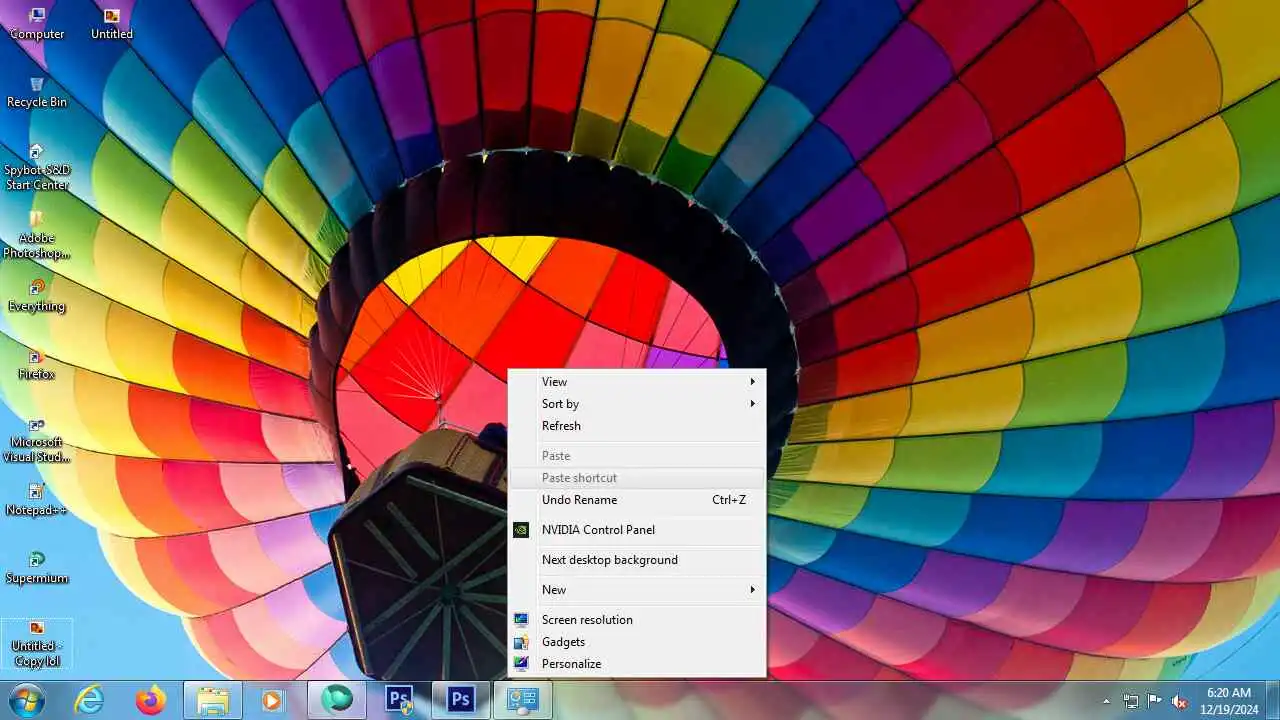Screen dimensions: 1280x720
Task: Open the network tray icon
Action: point(1131,701)
